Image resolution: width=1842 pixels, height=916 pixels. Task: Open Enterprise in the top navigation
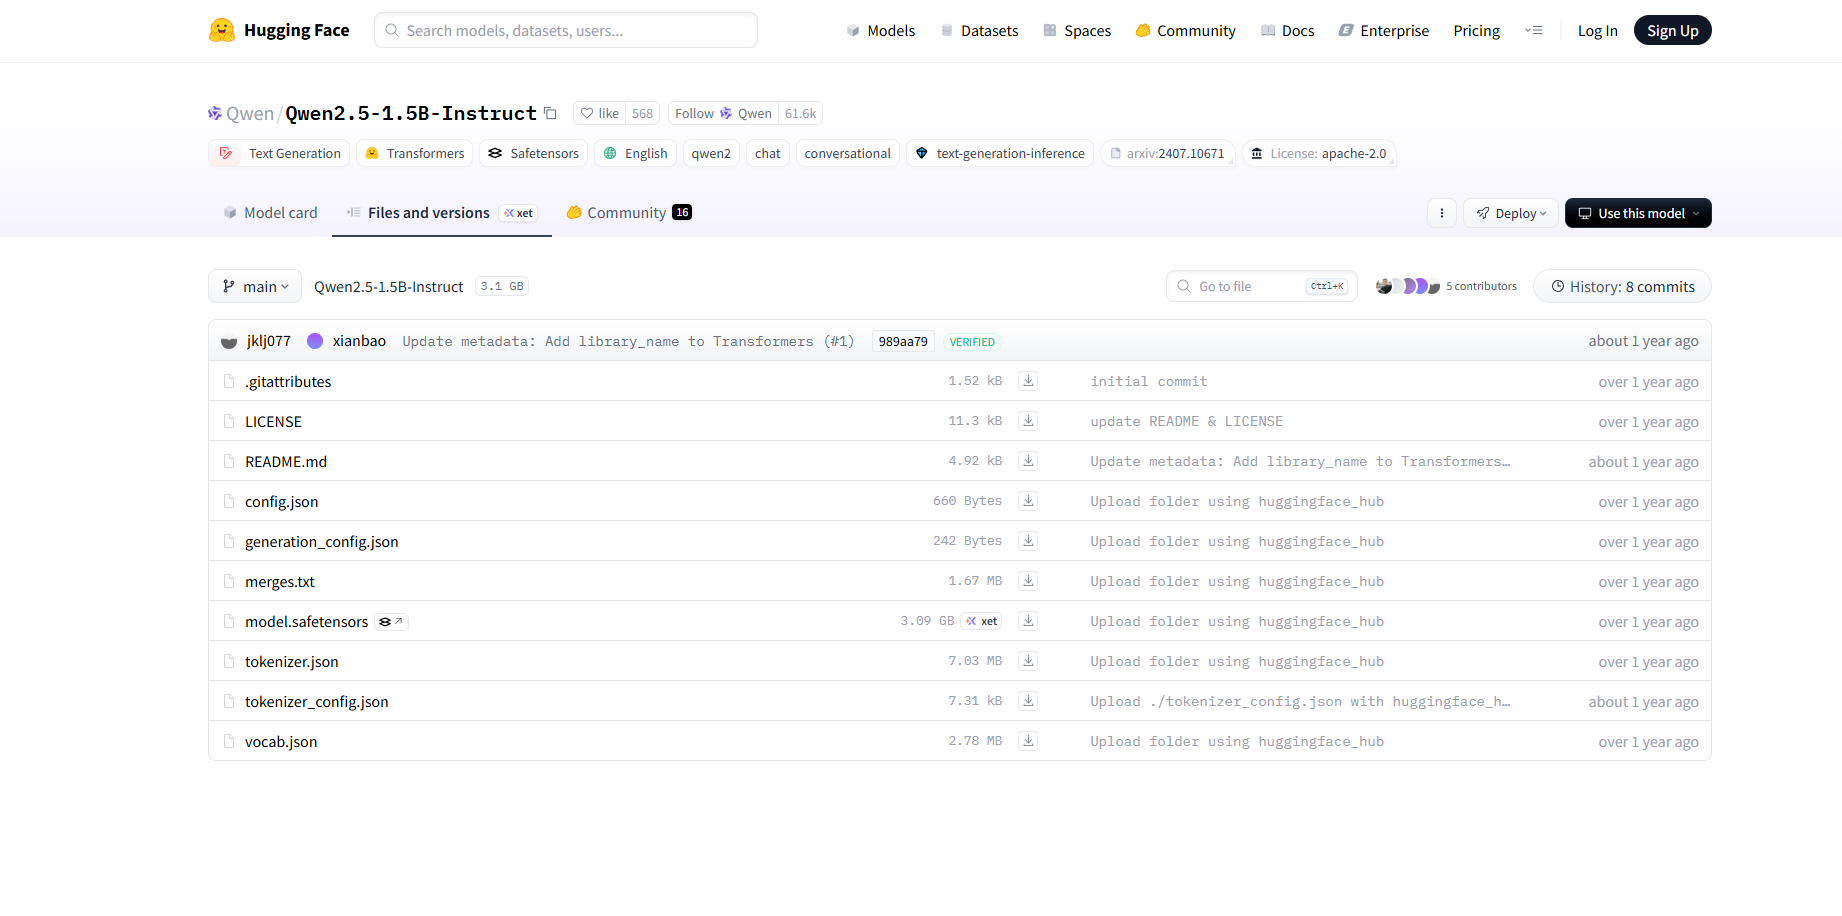[x=1384, y=31]
